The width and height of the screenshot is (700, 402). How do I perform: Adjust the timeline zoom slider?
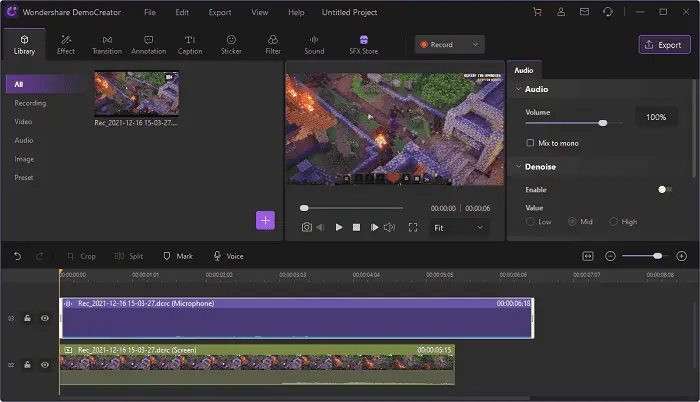645,256
